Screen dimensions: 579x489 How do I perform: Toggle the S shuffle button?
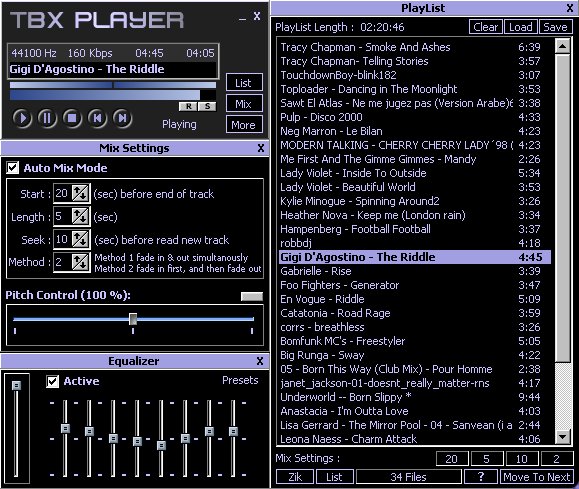[x=207, y=106]
